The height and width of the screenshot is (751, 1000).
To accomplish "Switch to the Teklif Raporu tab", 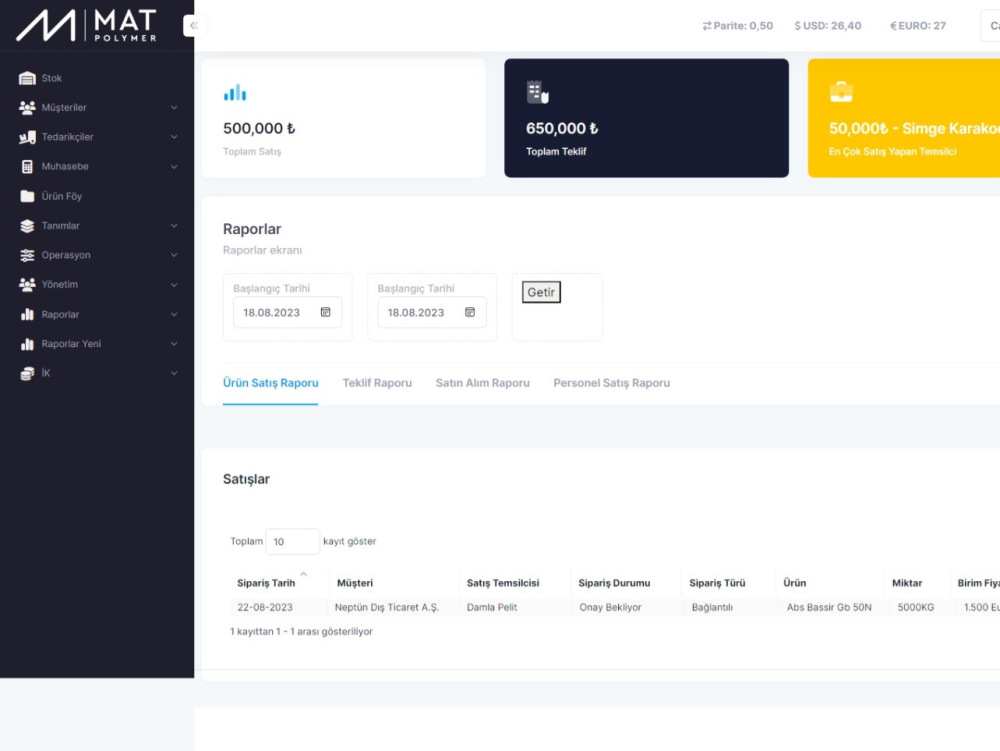I will tap(377, 383).
